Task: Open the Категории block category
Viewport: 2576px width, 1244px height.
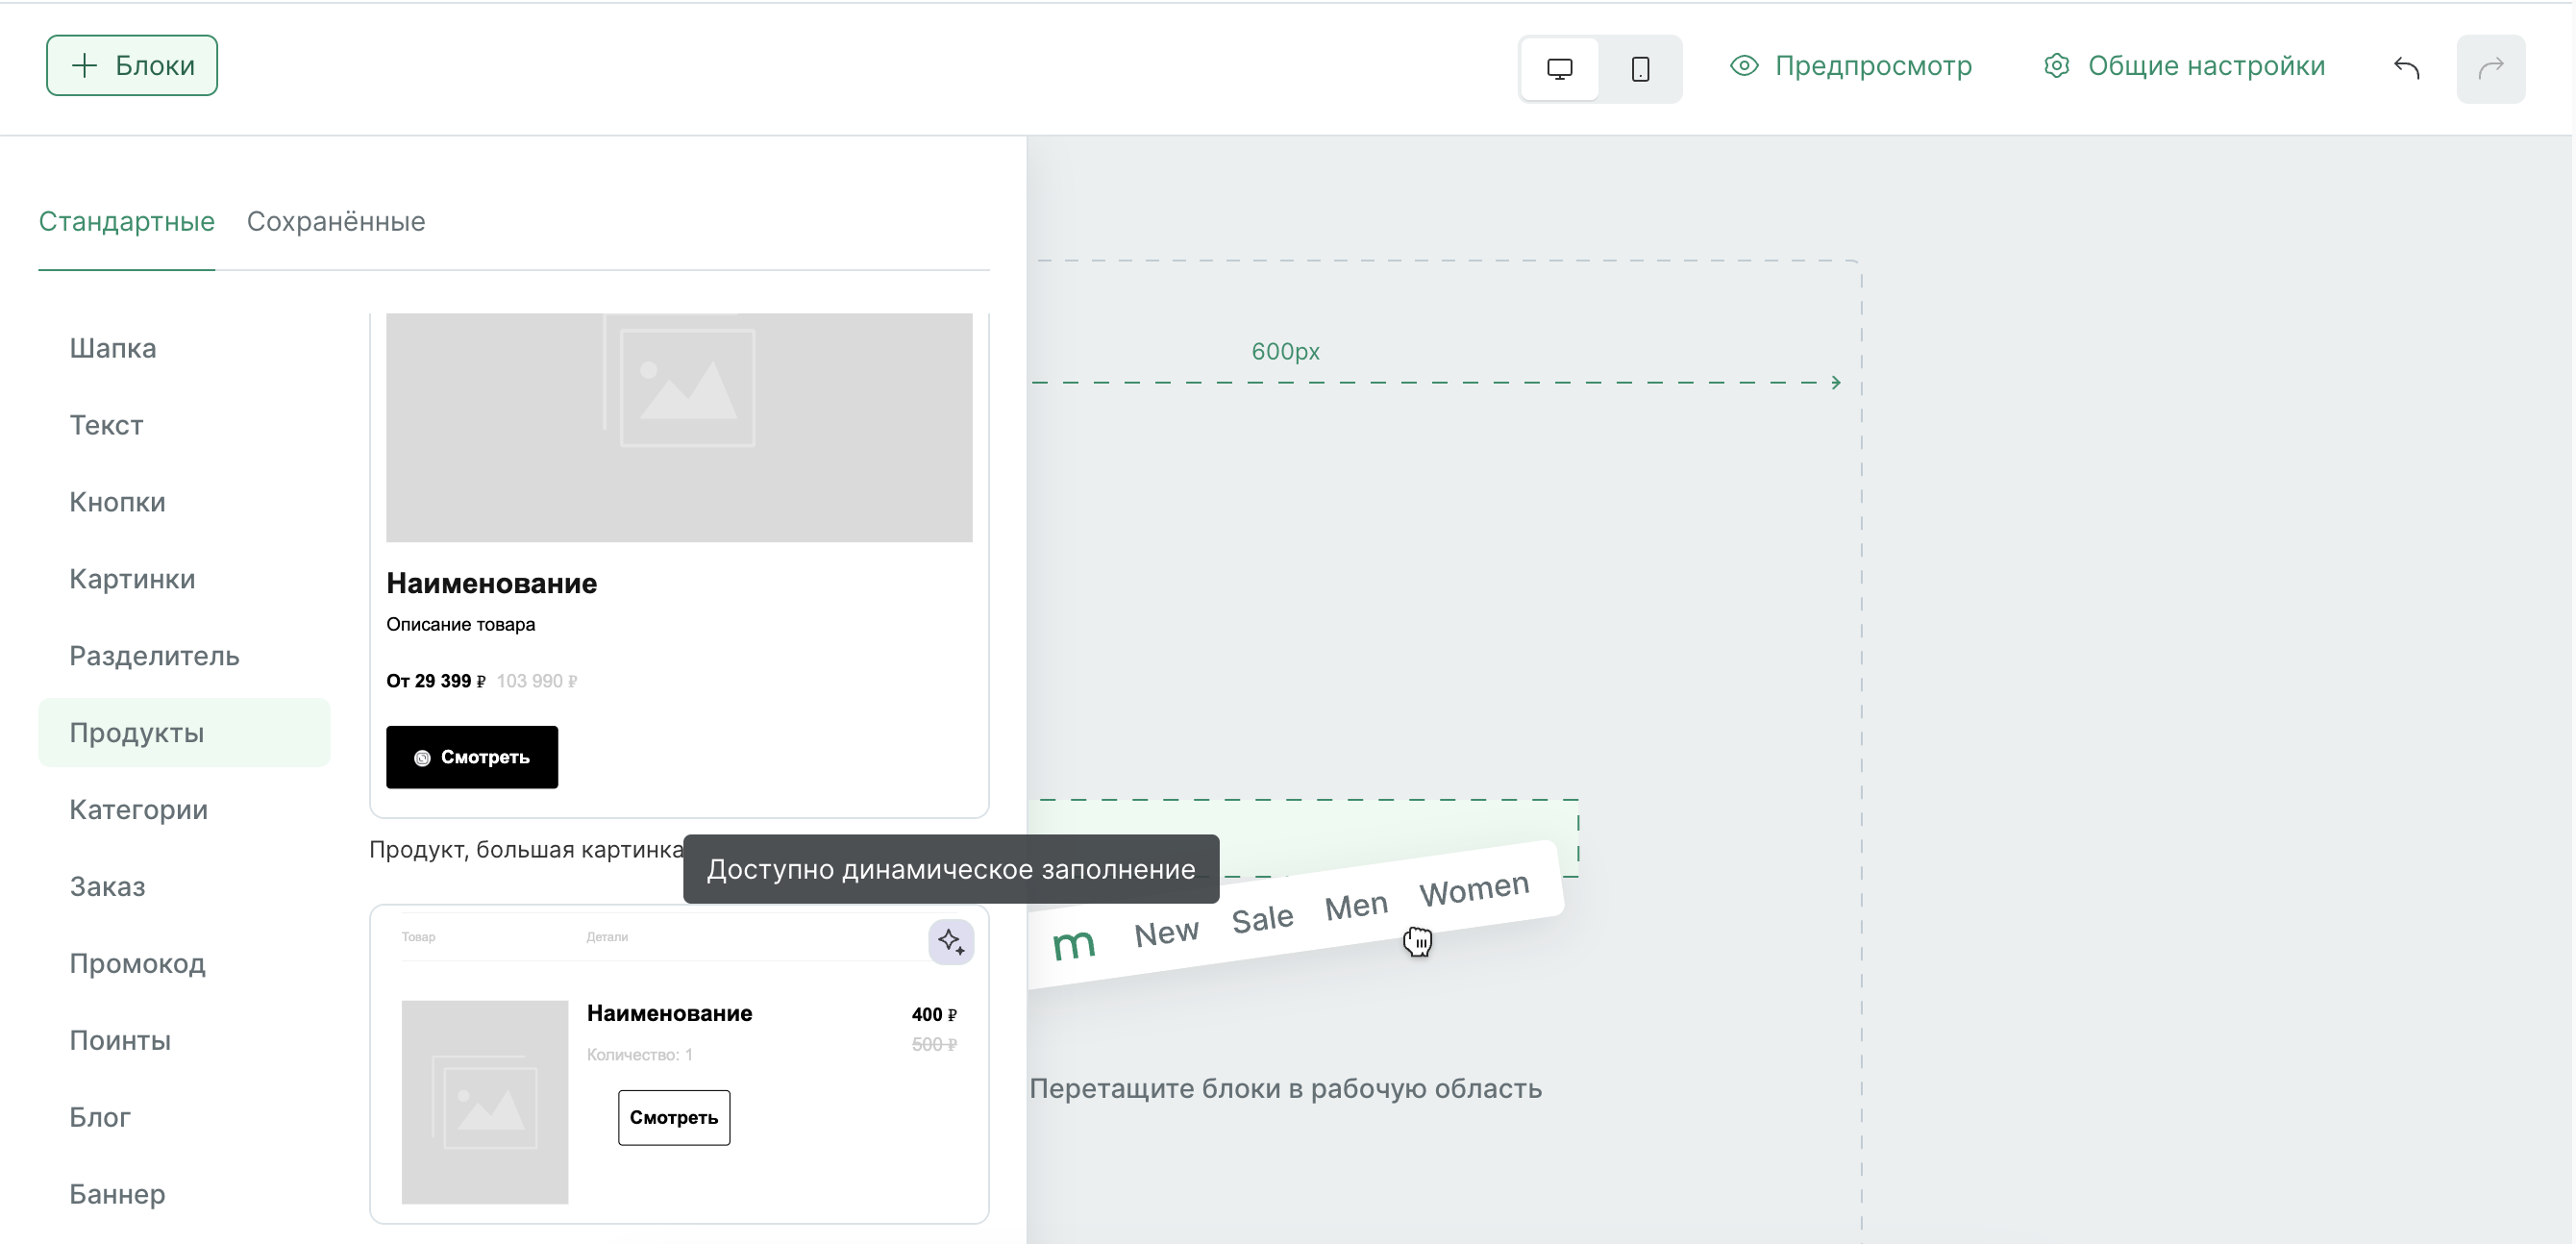Action: tap(184, 810)
